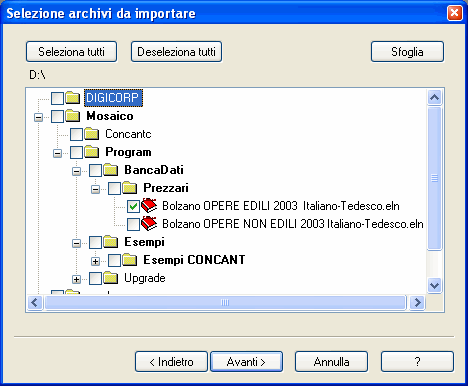This screenshot has width=468, height=386.
Task: Click the horizontal scrollbar thumb
Action: pos(225,303)
